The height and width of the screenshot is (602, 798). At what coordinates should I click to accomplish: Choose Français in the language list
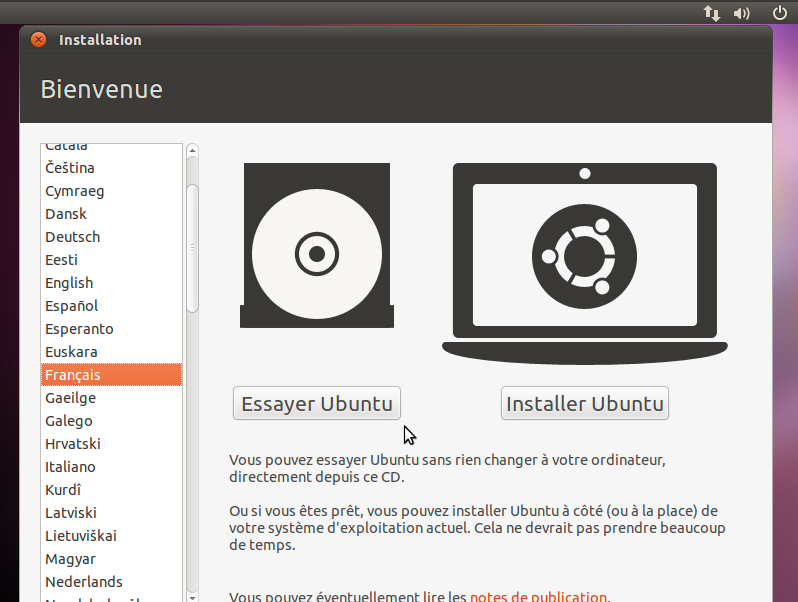click(72, 375)
